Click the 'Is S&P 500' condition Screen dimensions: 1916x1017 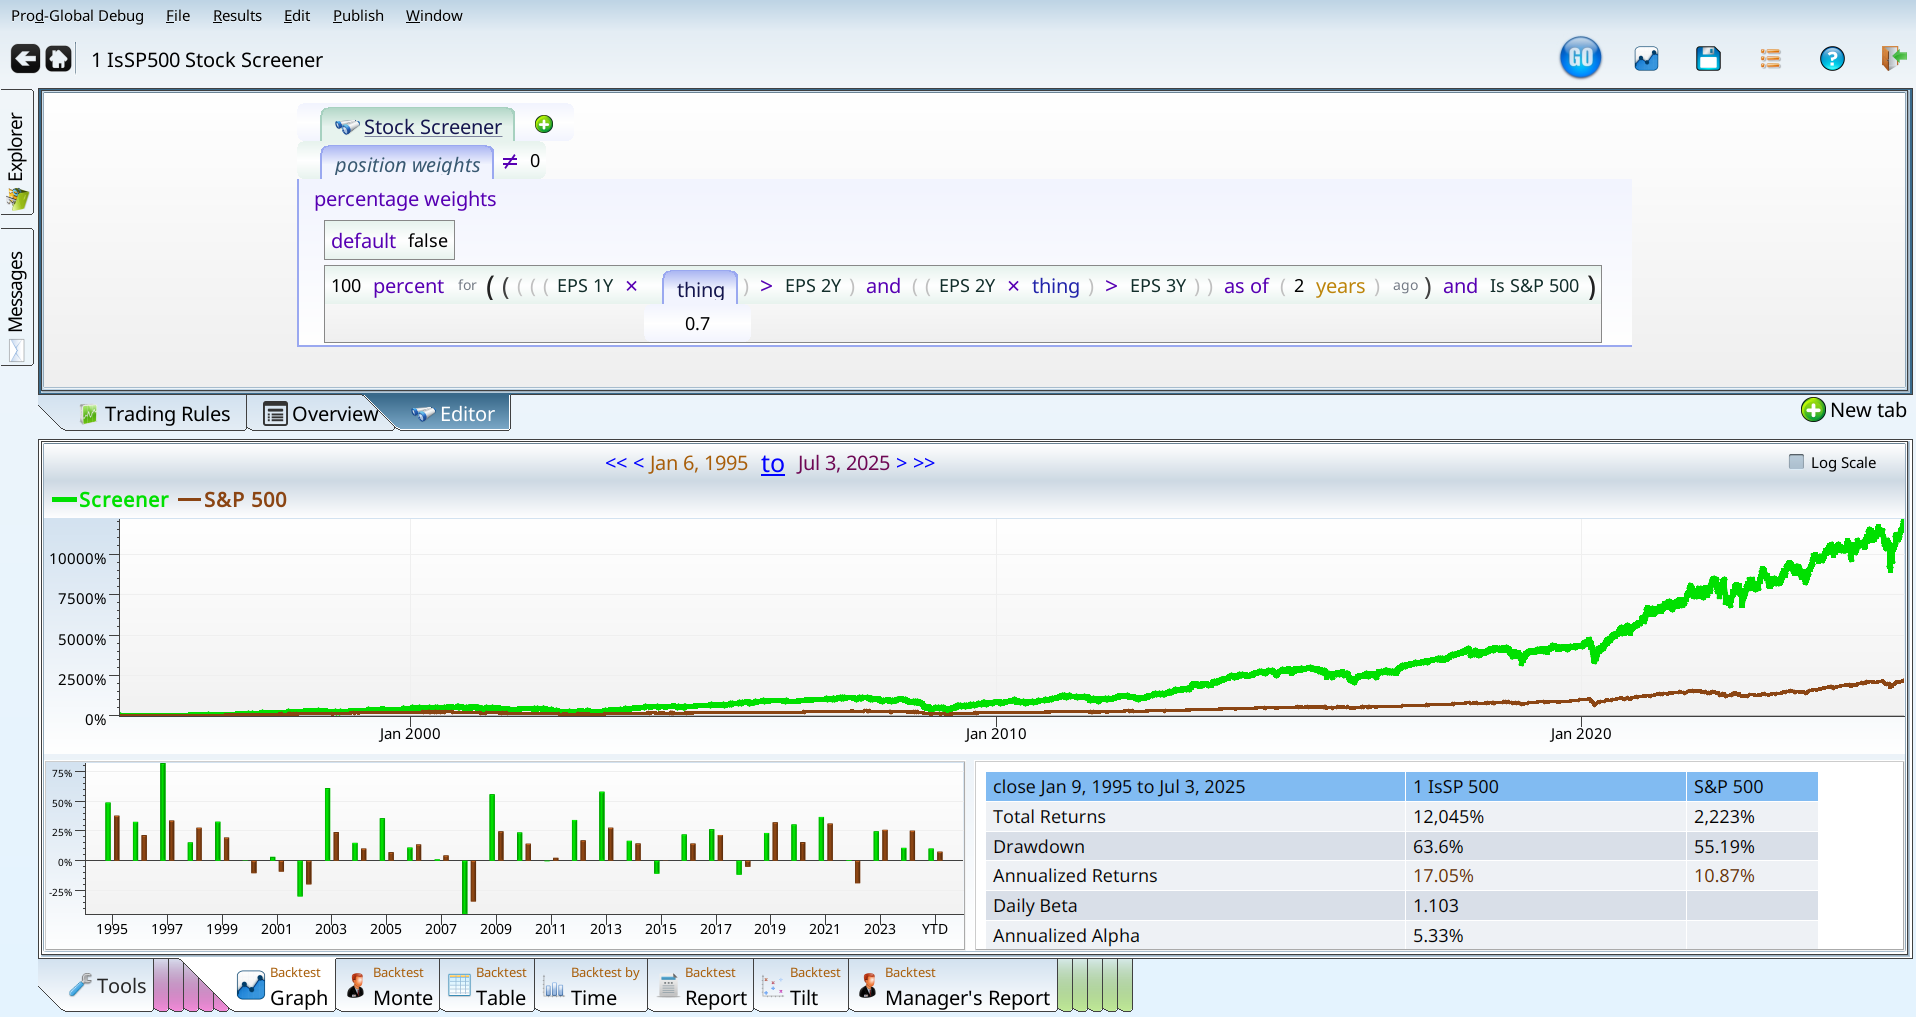(x=1534, y=286)
